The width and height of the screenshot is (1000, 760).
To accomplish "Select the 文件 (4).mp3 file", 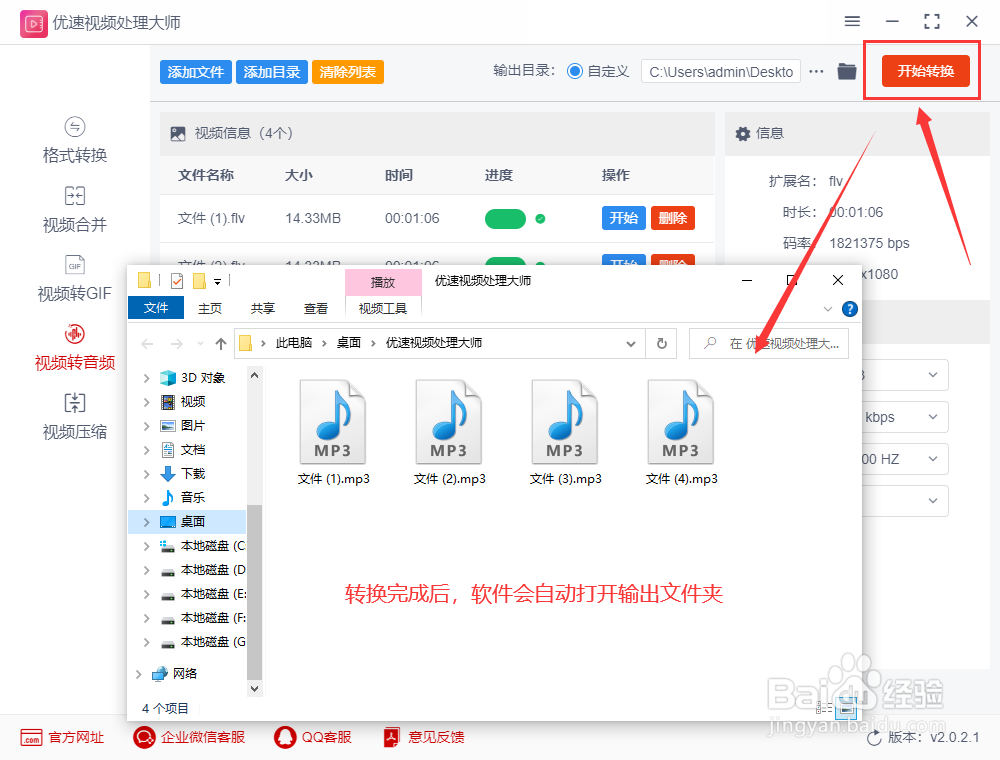I will click(x=682, y=433).
